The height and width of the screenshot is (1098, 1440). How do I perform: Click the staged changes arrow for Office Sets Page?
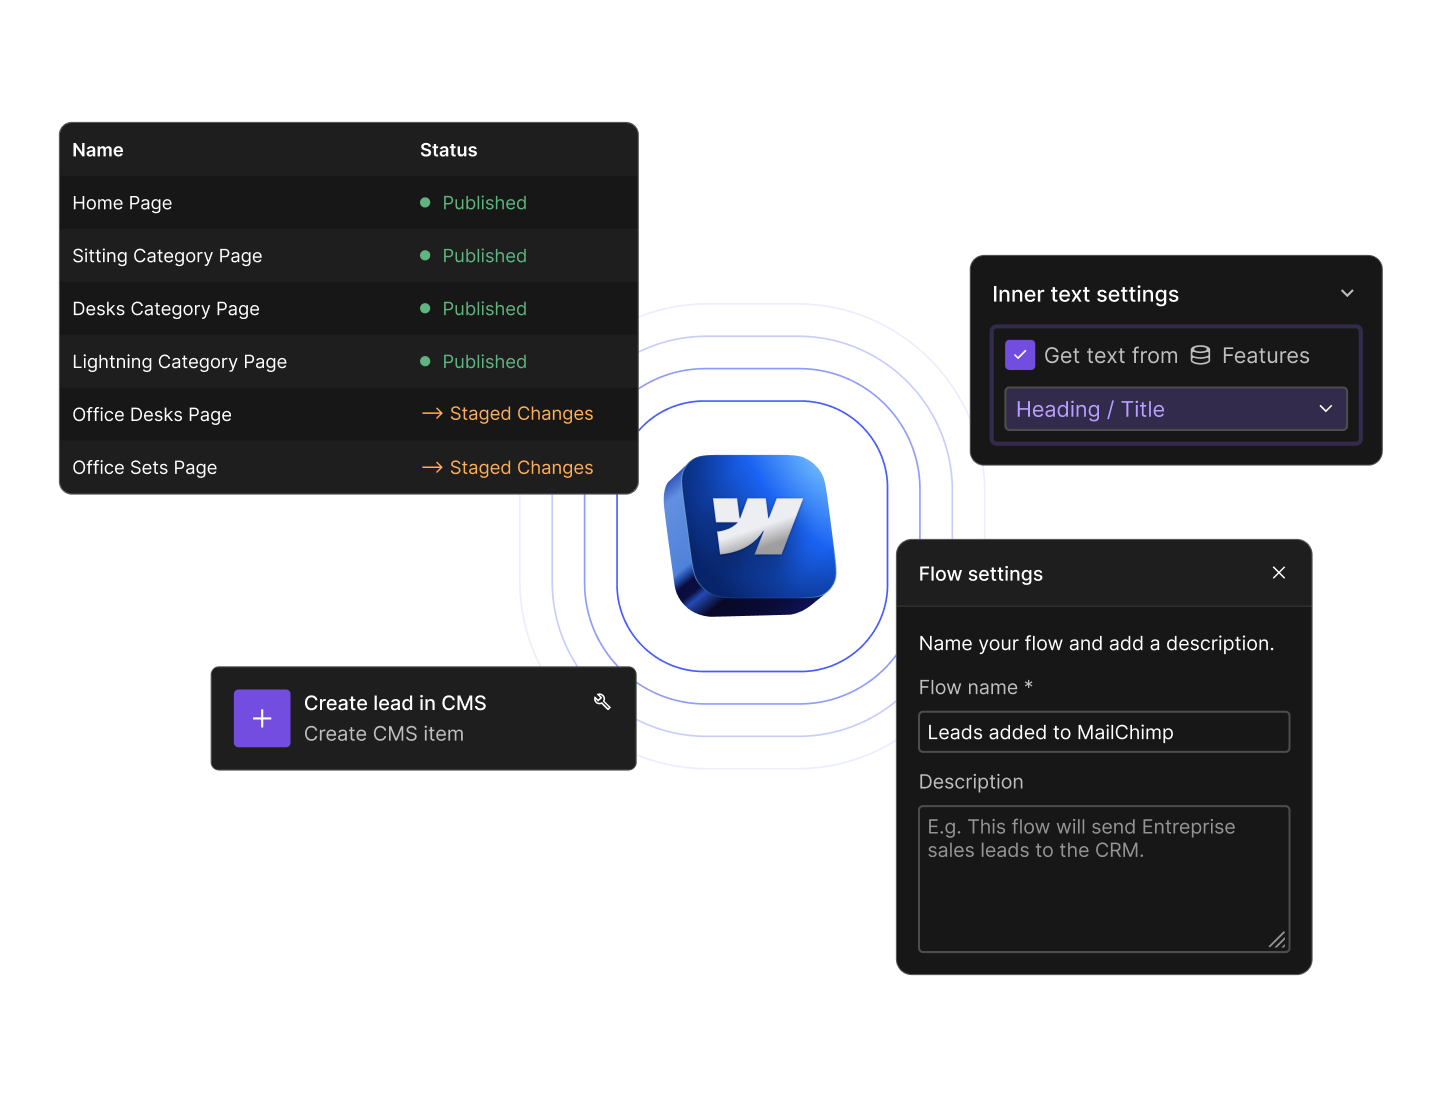tap(432, 467)
